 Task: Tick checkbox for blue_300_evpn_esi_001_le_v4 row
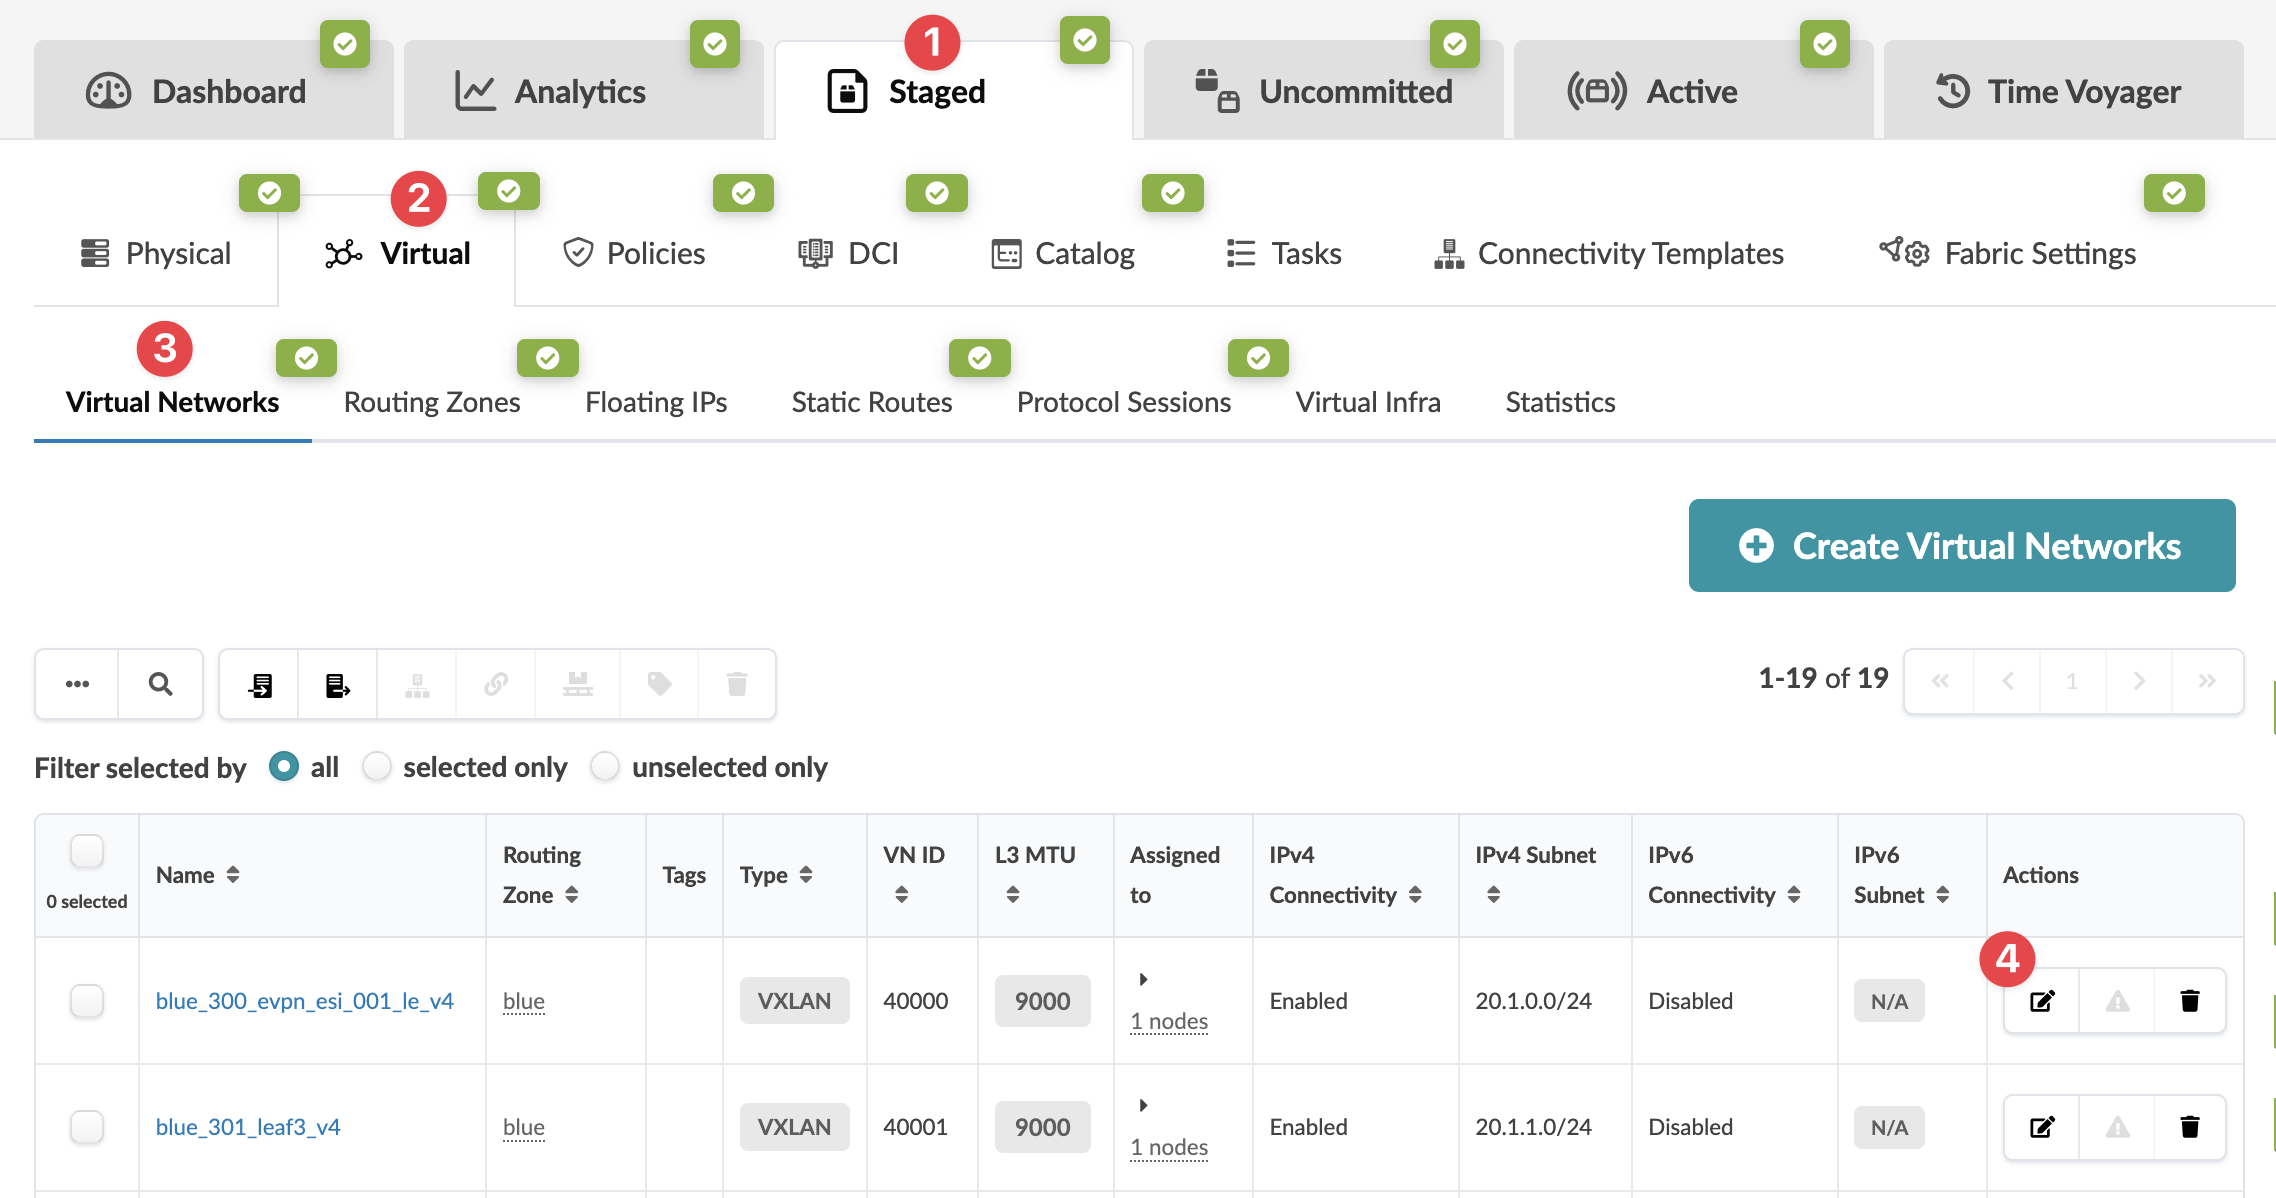87,1001
